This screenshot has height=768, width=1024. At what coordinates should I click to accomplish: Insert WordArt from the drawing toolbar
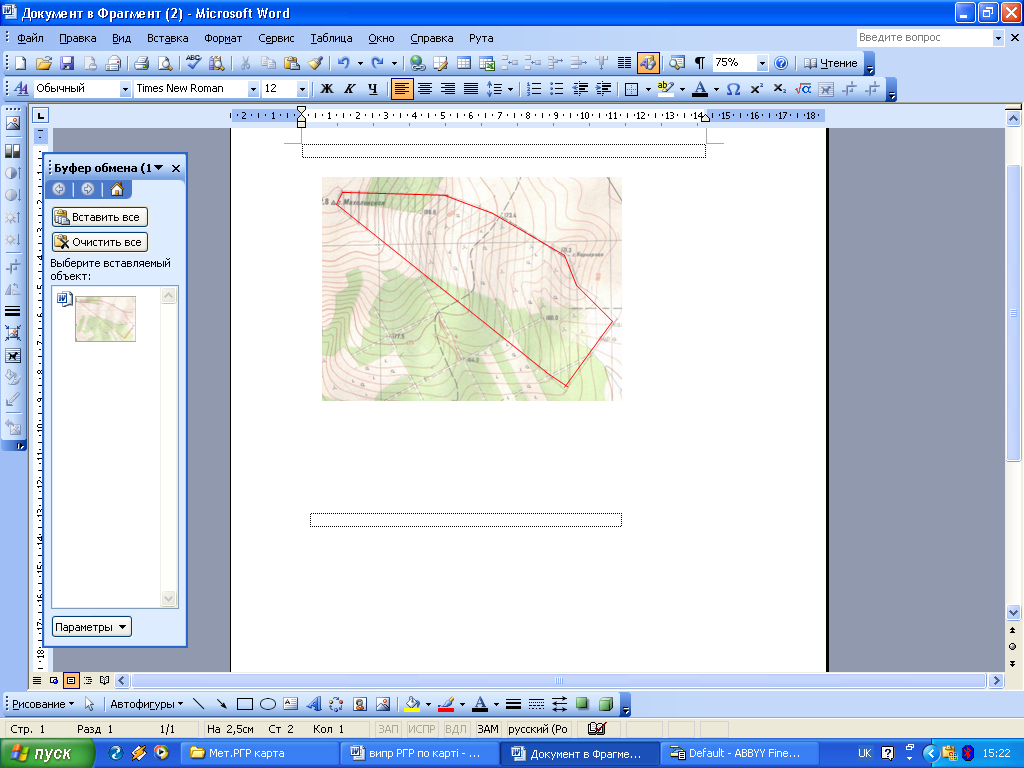pyautogui.click(x=313, y=704)
